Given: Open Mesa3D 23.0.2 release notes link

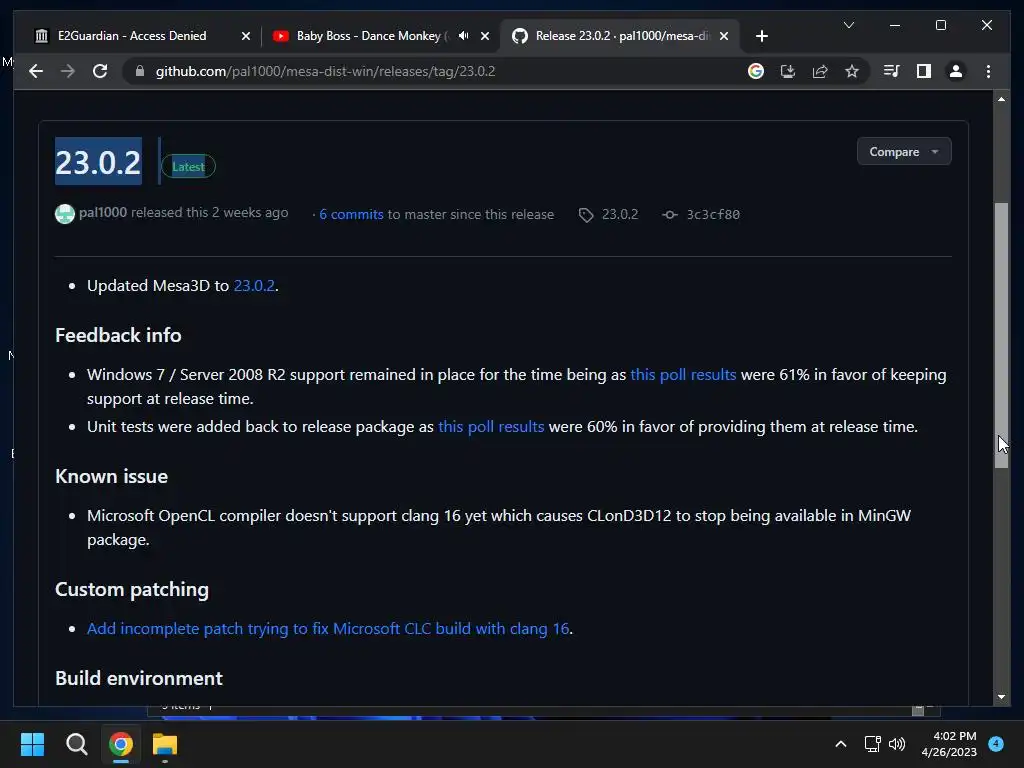Looking at the screenshot, I should (x=254, y=285).
